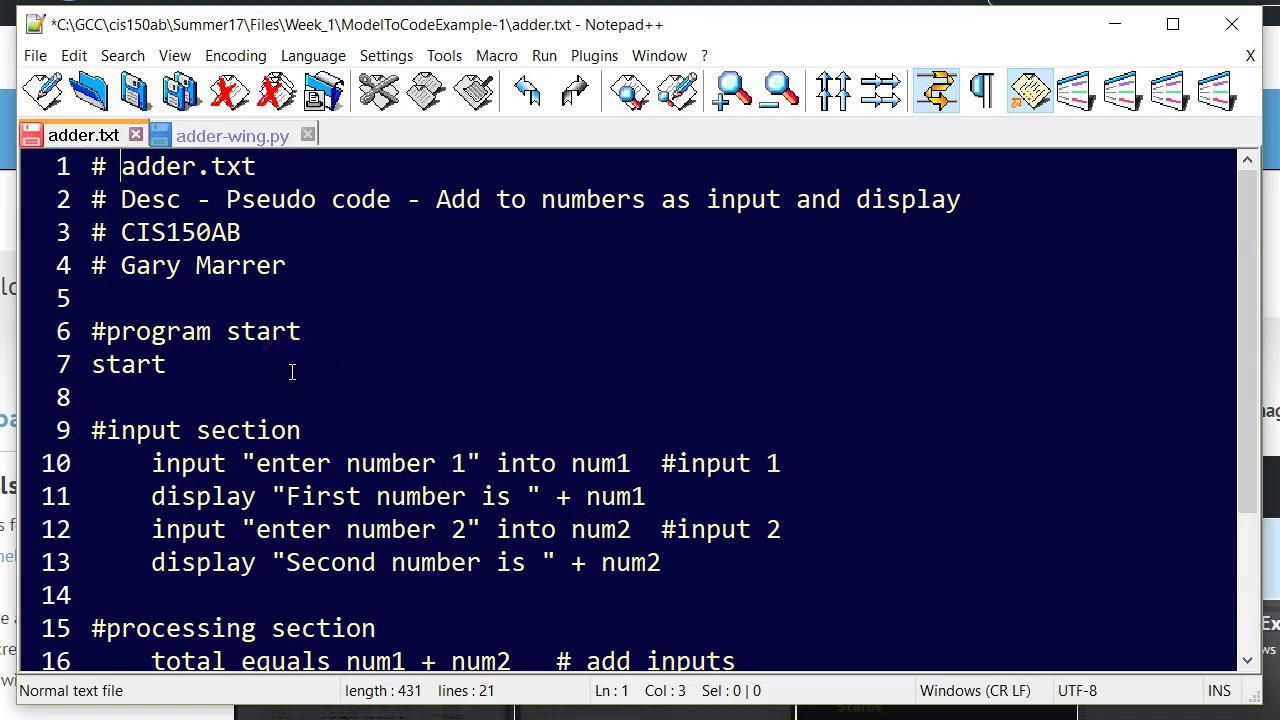Click the 'Ln : 1' status bar entry

coord(612,690)
